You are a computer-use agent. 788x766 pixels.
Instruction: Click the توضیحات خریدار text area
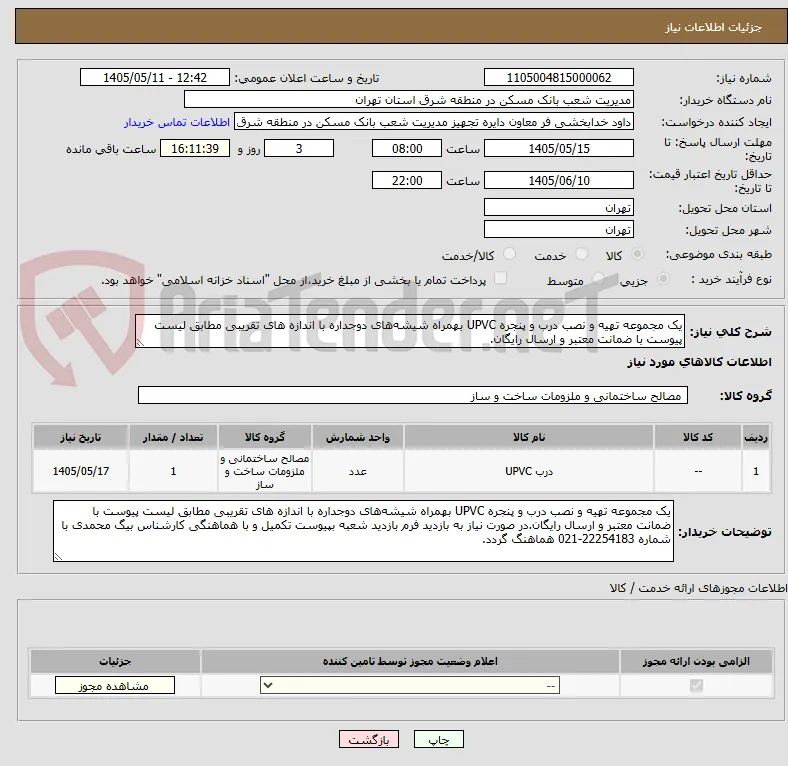(363, 531)
